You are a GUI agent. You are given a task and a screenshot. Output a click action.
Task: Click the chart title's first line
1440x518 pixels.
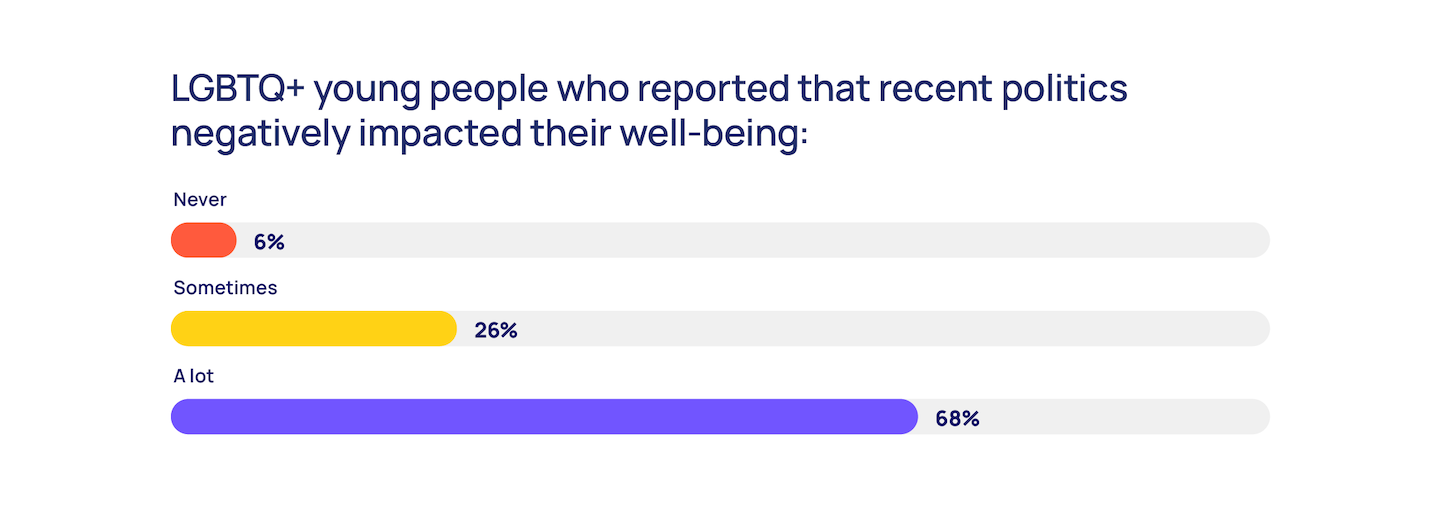(x=650, y=90)
